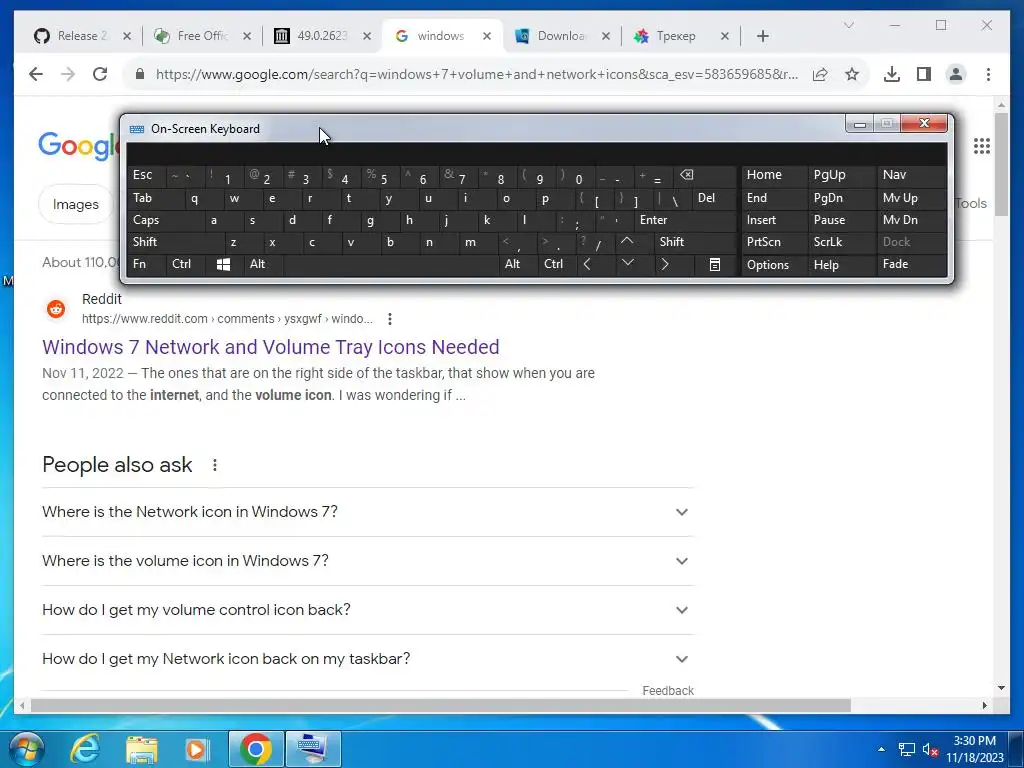Open the Google apps grid icon
Viewport: 1024px width, 768px height.
(982, 146)
